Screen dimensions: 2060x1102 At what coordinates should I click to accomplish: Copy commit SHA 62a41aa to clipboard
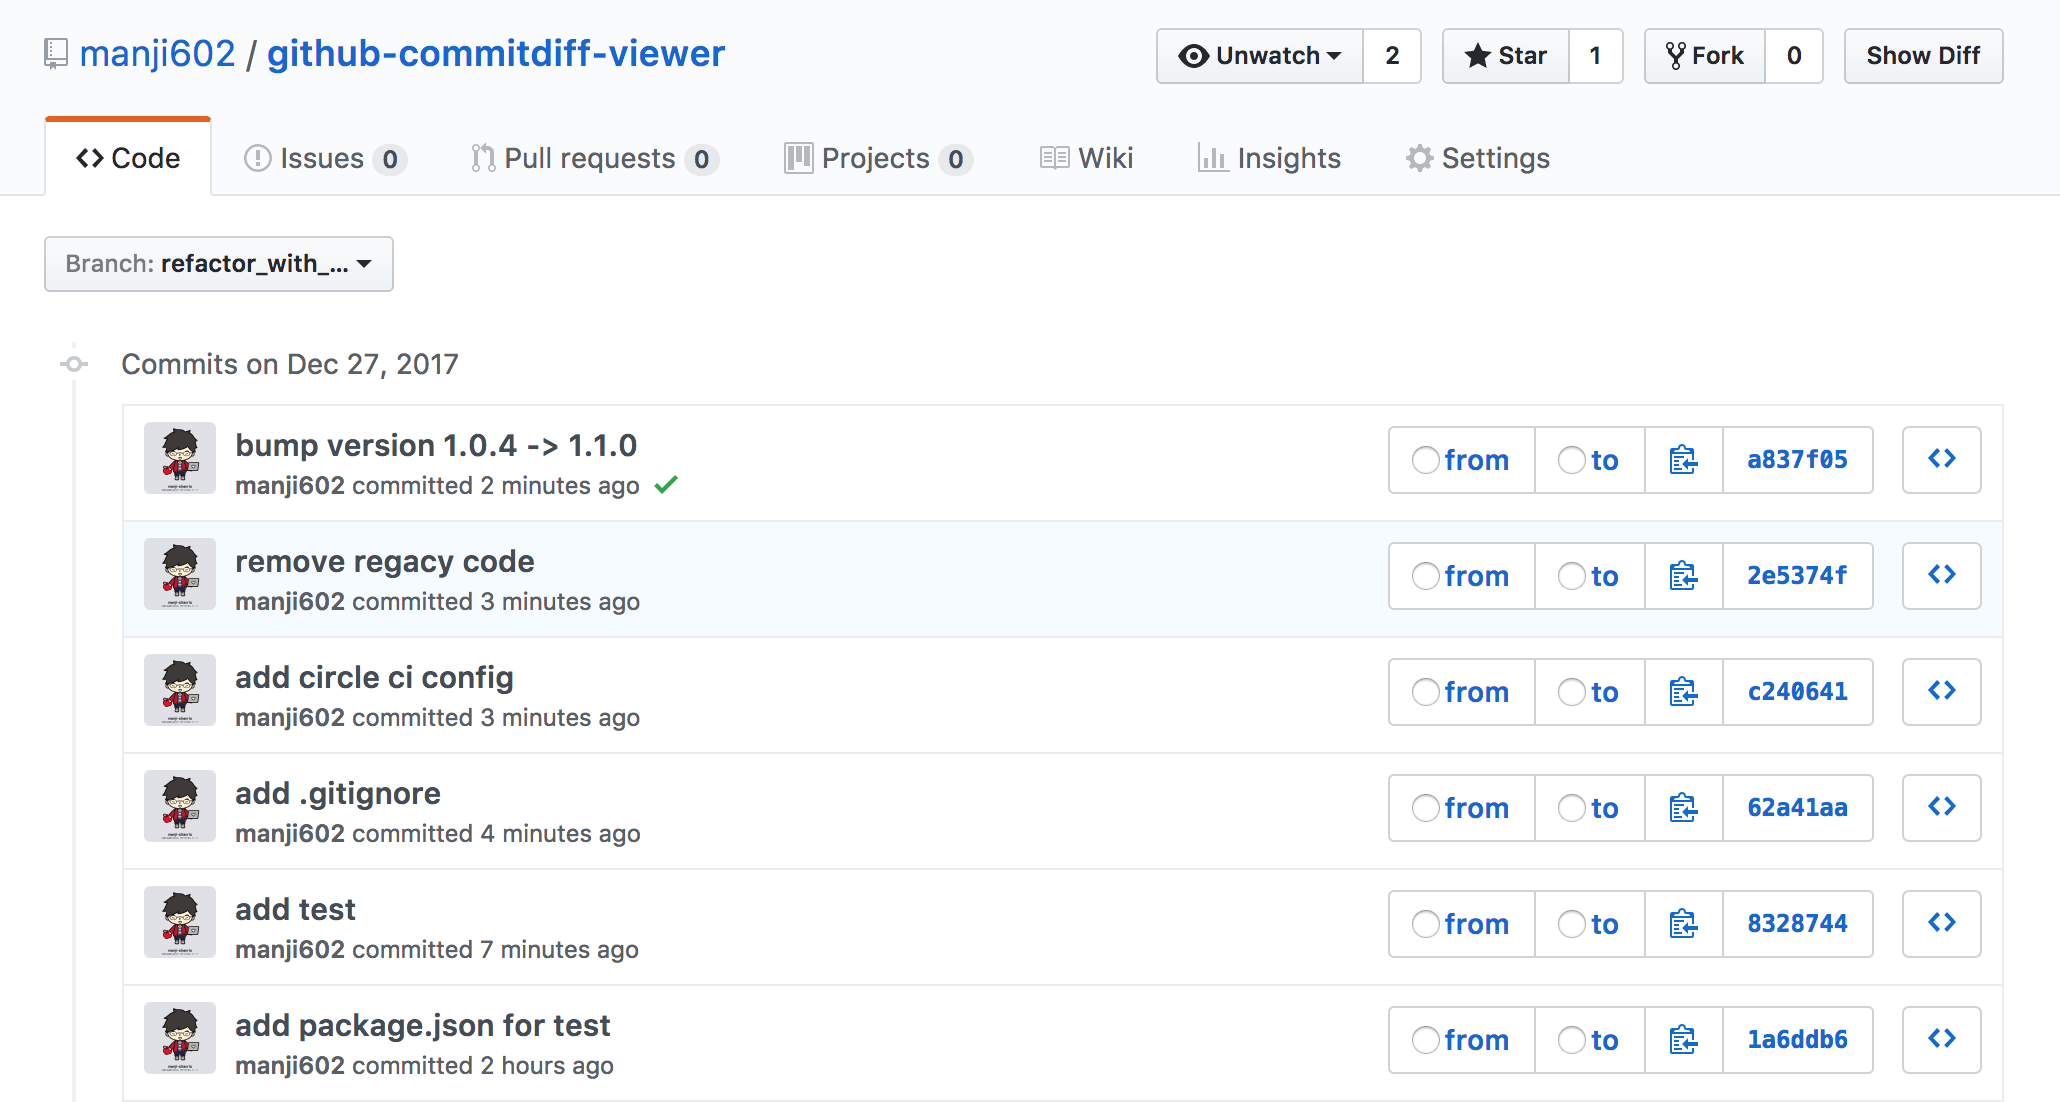coord(1684,808)
